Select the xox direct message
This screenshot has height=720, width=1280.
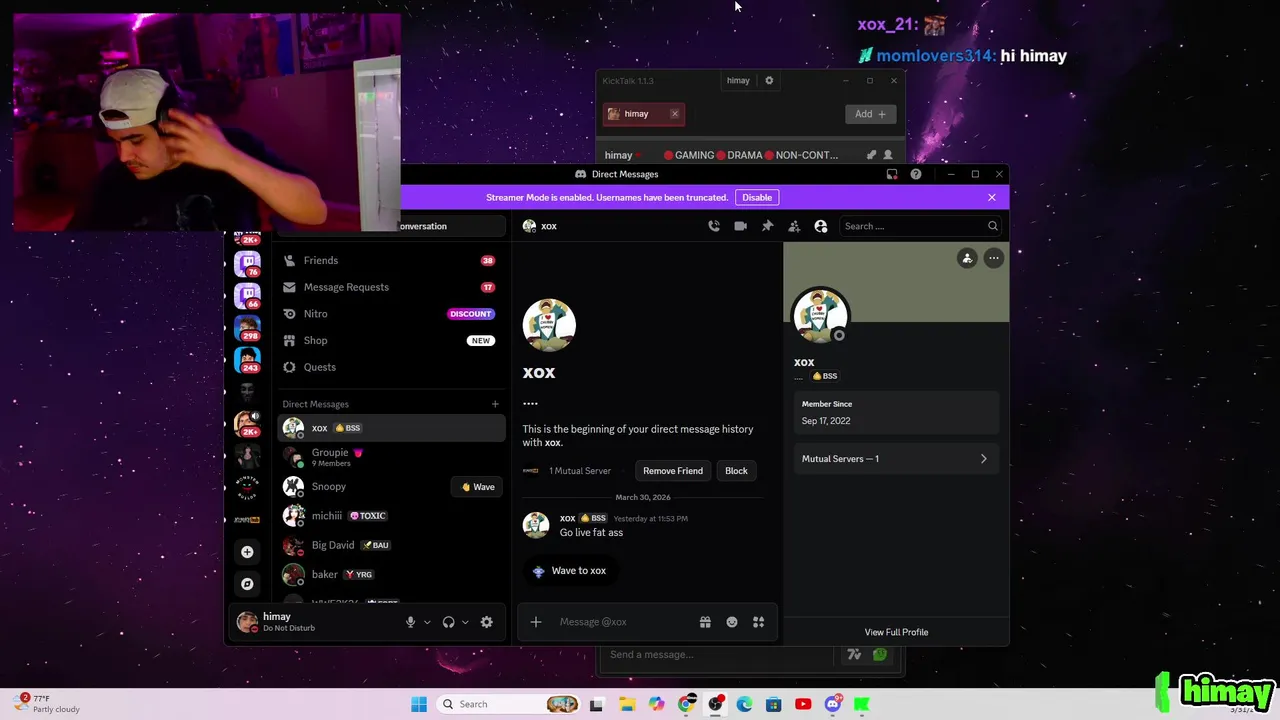coord(391,428)
